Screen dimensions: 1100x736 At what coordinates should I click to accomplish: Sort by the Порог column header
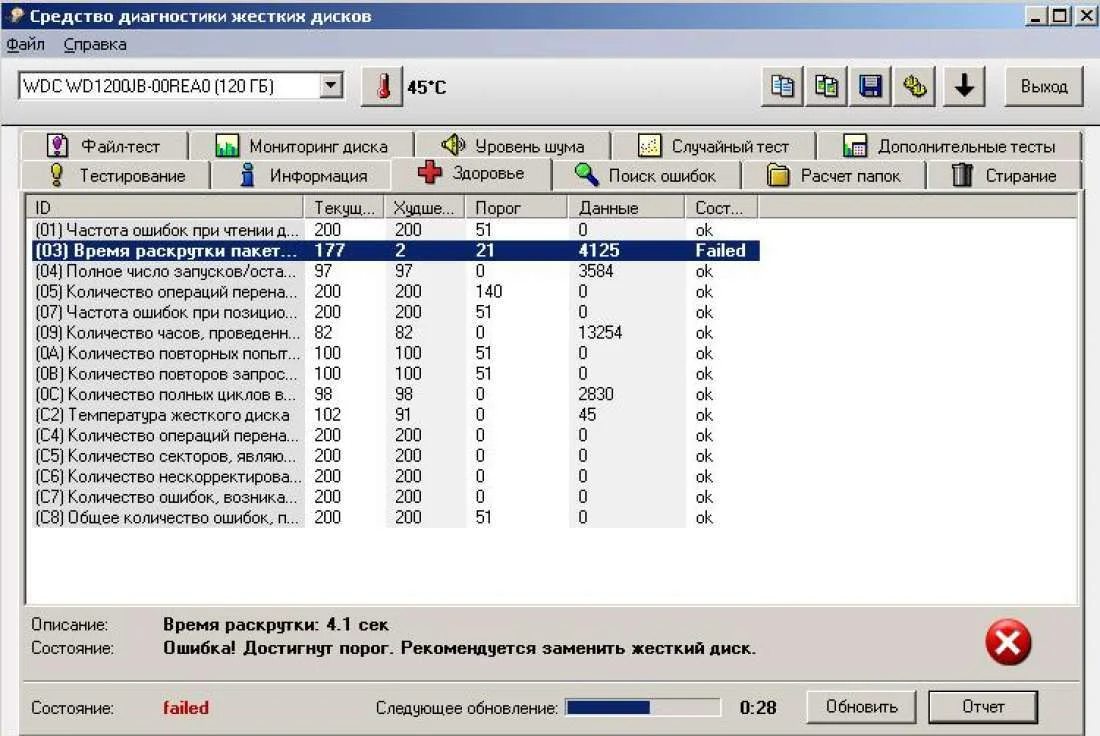516,208
